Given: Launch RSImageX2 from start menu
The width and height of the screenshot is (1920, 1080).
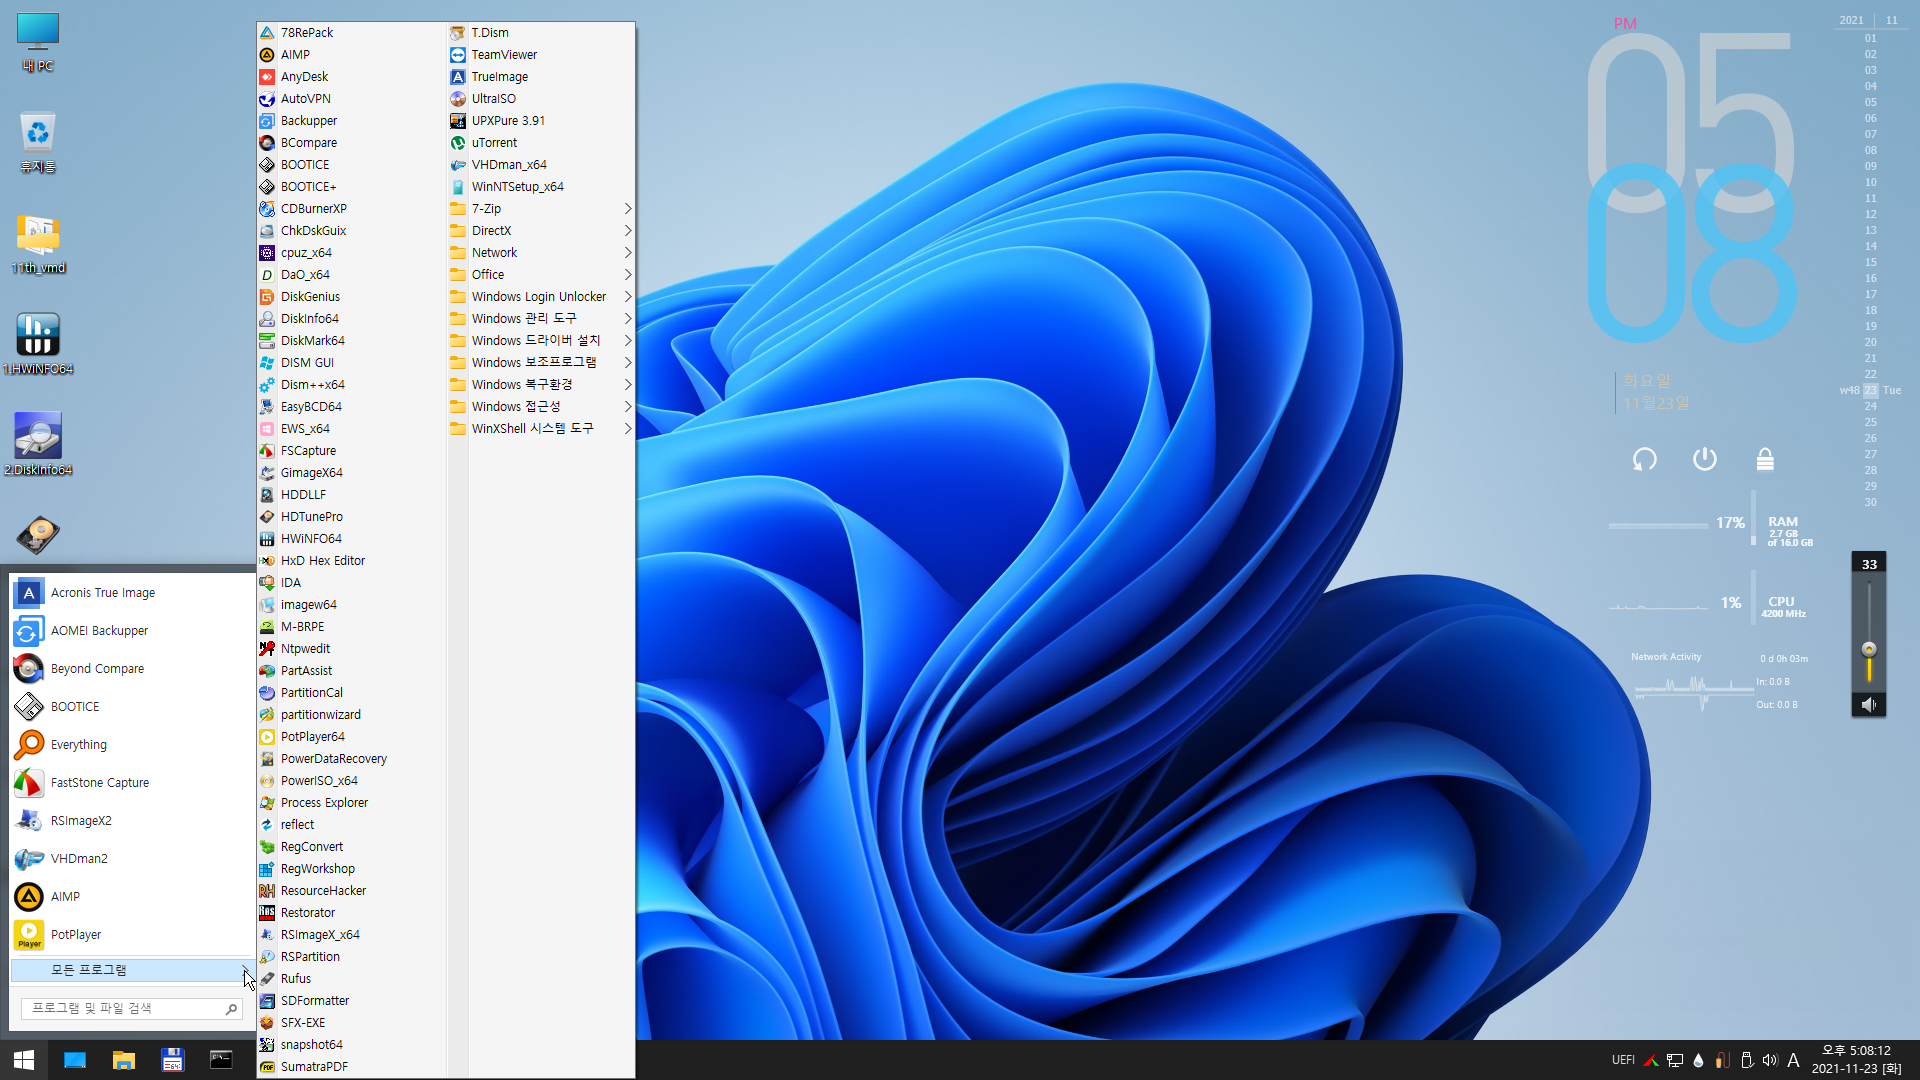Looking at the screenshot, I should [132, 821].
